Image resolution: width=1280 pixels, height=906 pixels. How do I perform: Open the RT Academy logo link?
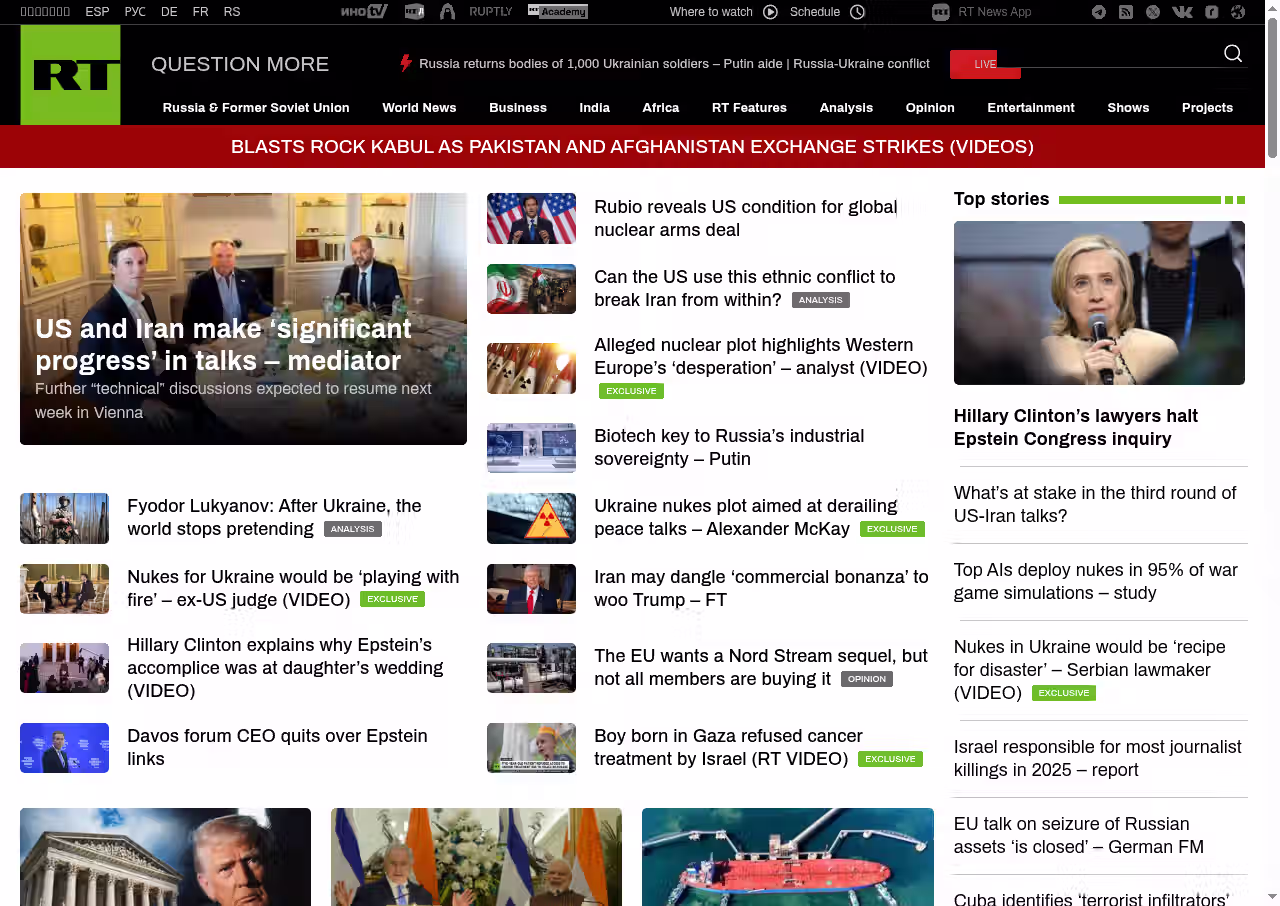(x=558, y=12)
